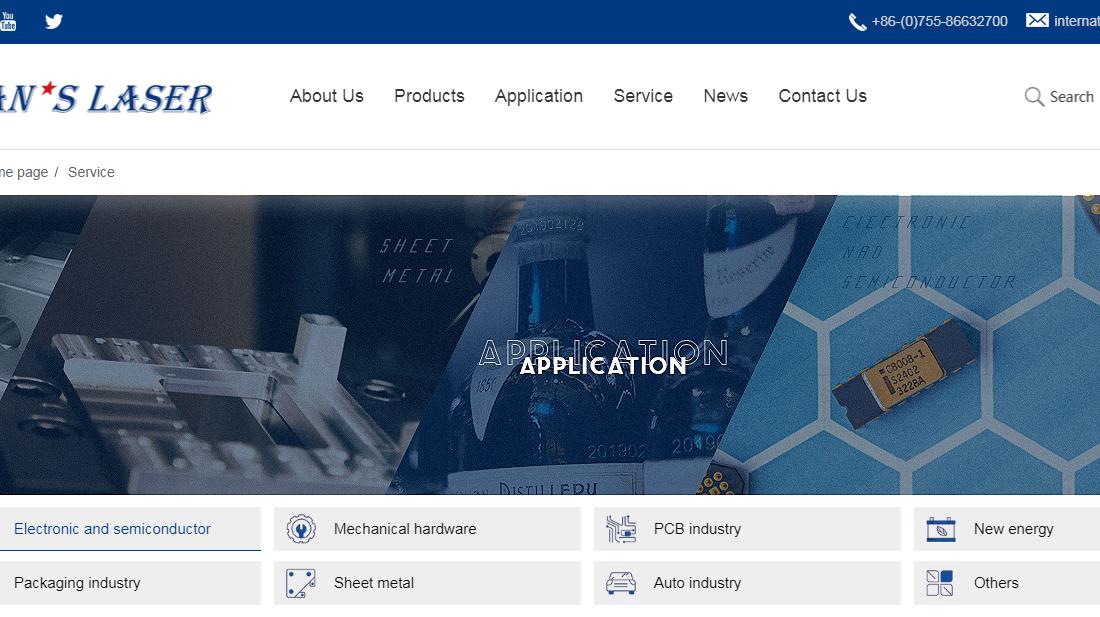Click the Others squares icon

(x=940, y=583)
